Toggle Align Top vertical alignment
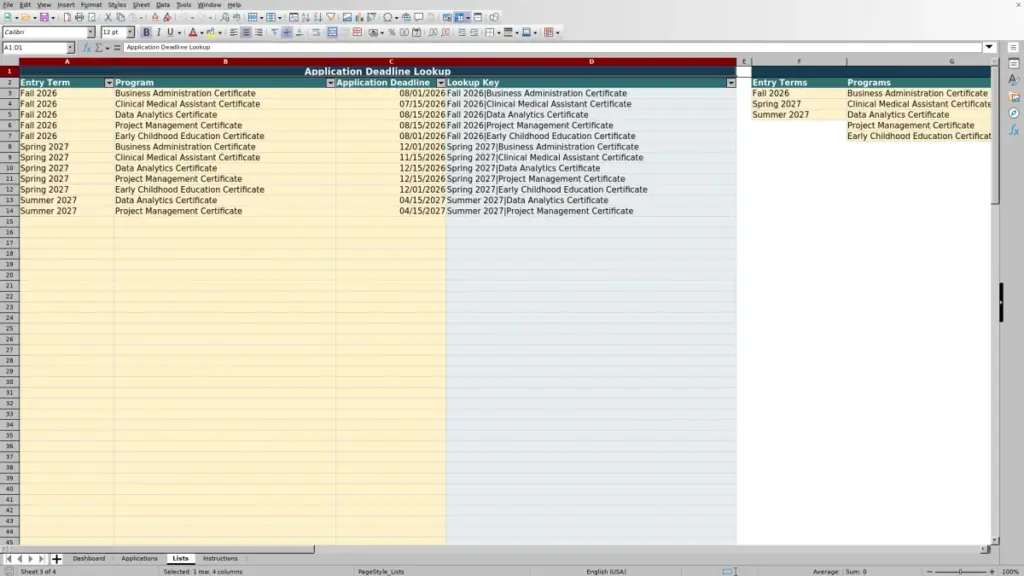1024x576 pixels. [275, 32]
